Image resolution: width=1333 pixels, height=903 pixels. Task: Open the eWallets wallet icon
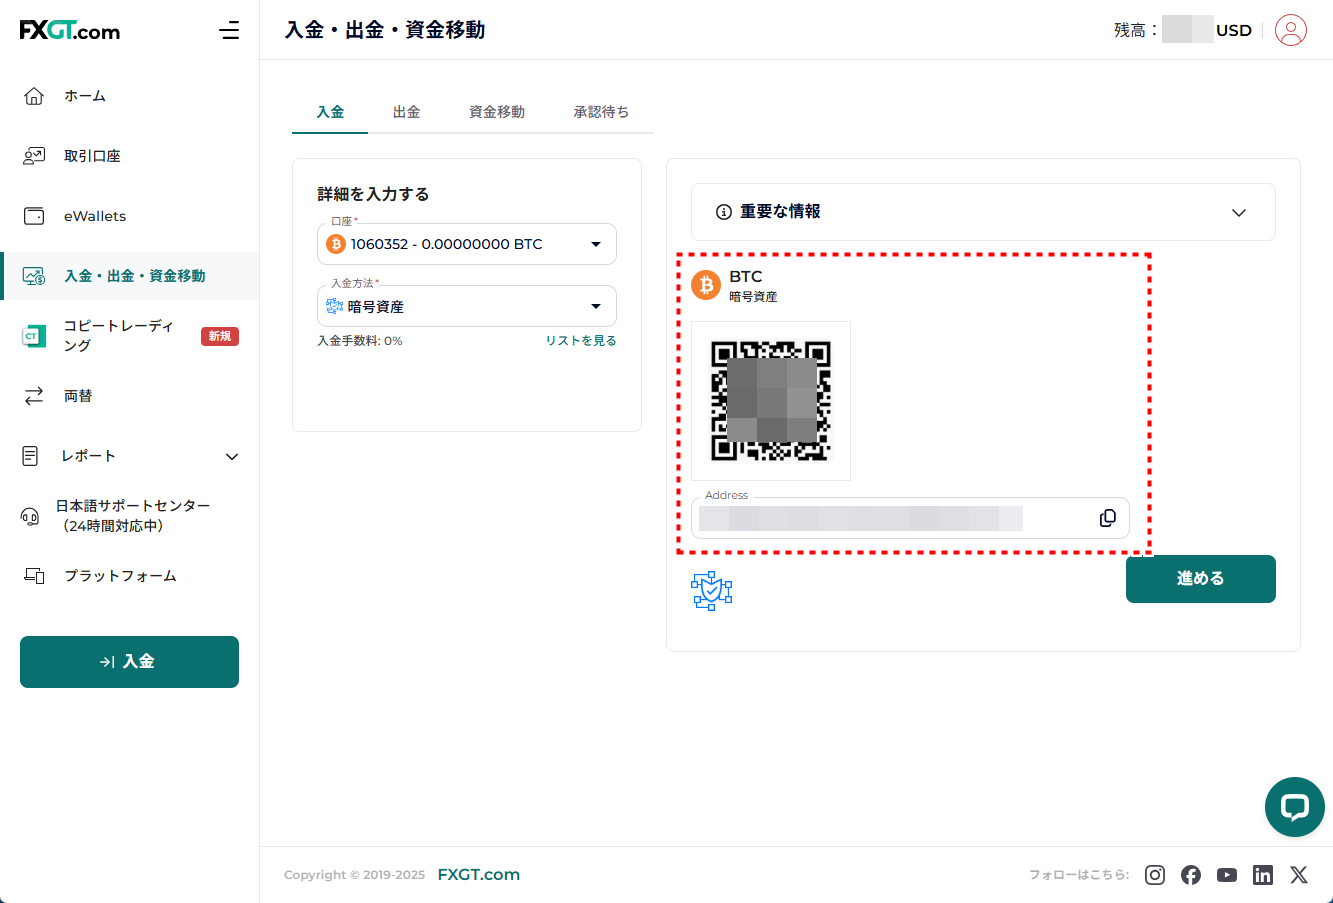click(34, 216)
